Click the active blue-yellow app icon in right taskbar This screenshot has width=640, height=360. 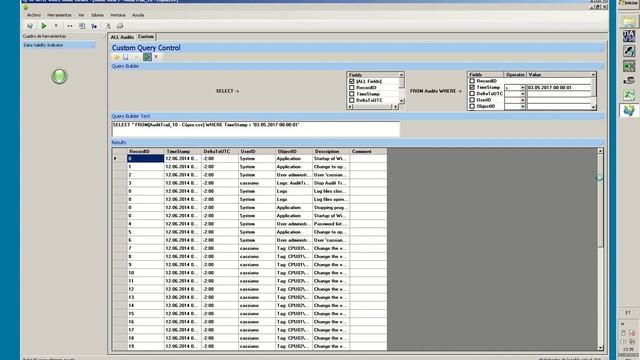pyautogui.click(x=629, y=110)
